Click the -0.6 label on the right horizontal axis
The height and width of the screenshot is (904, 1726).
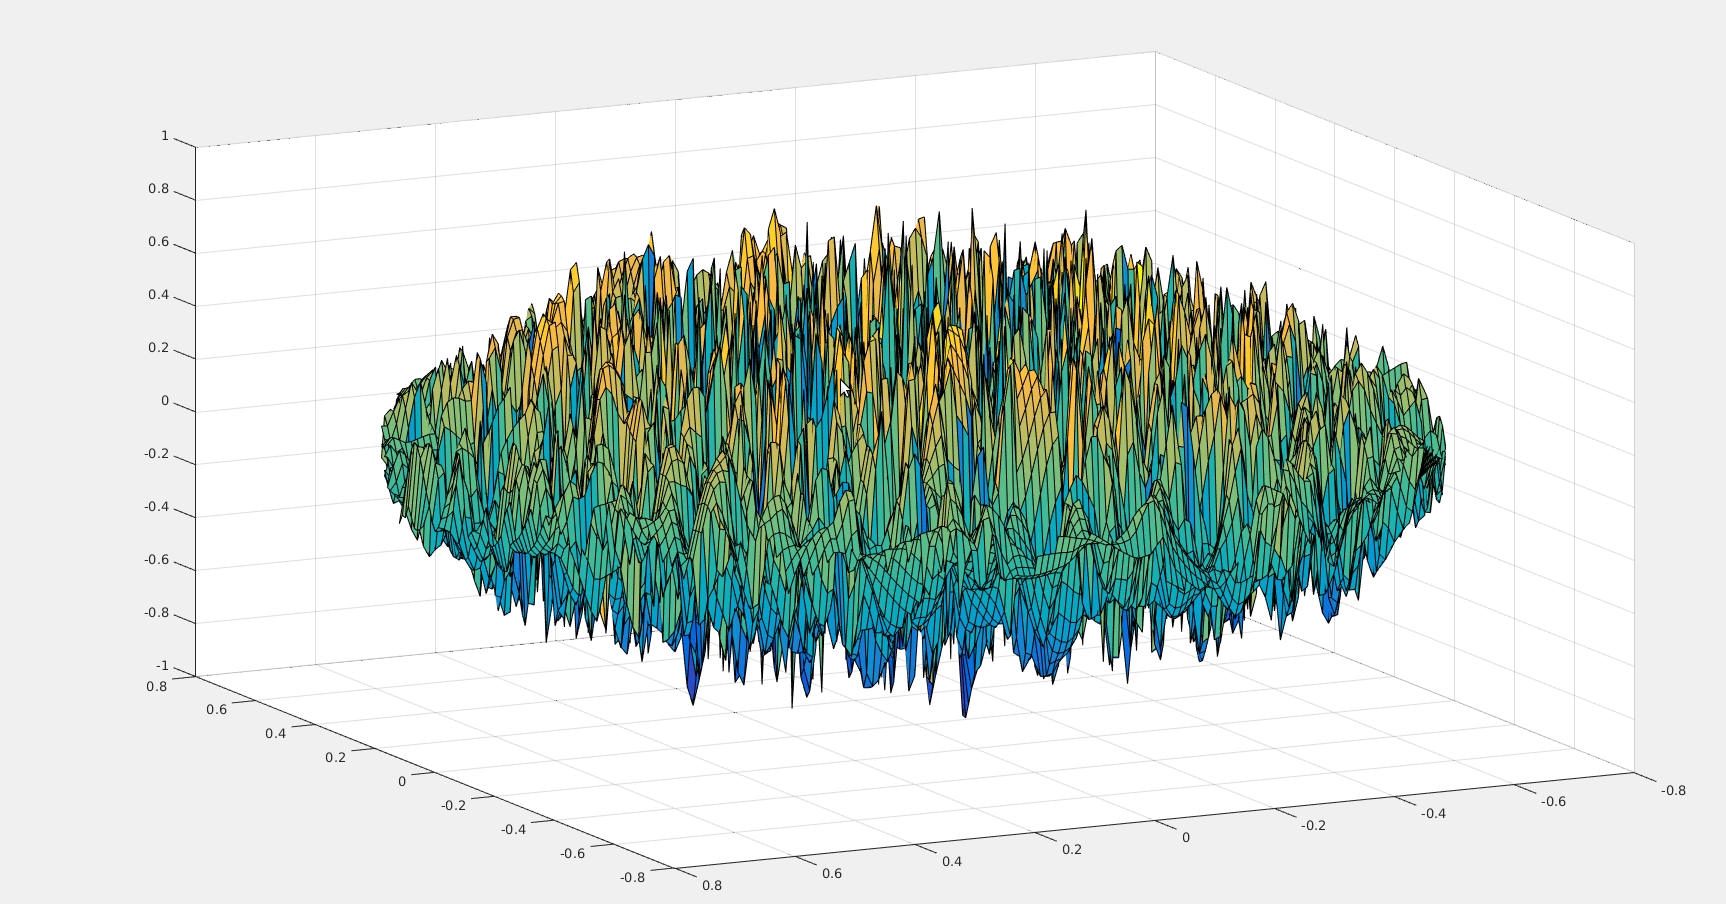1552,801
